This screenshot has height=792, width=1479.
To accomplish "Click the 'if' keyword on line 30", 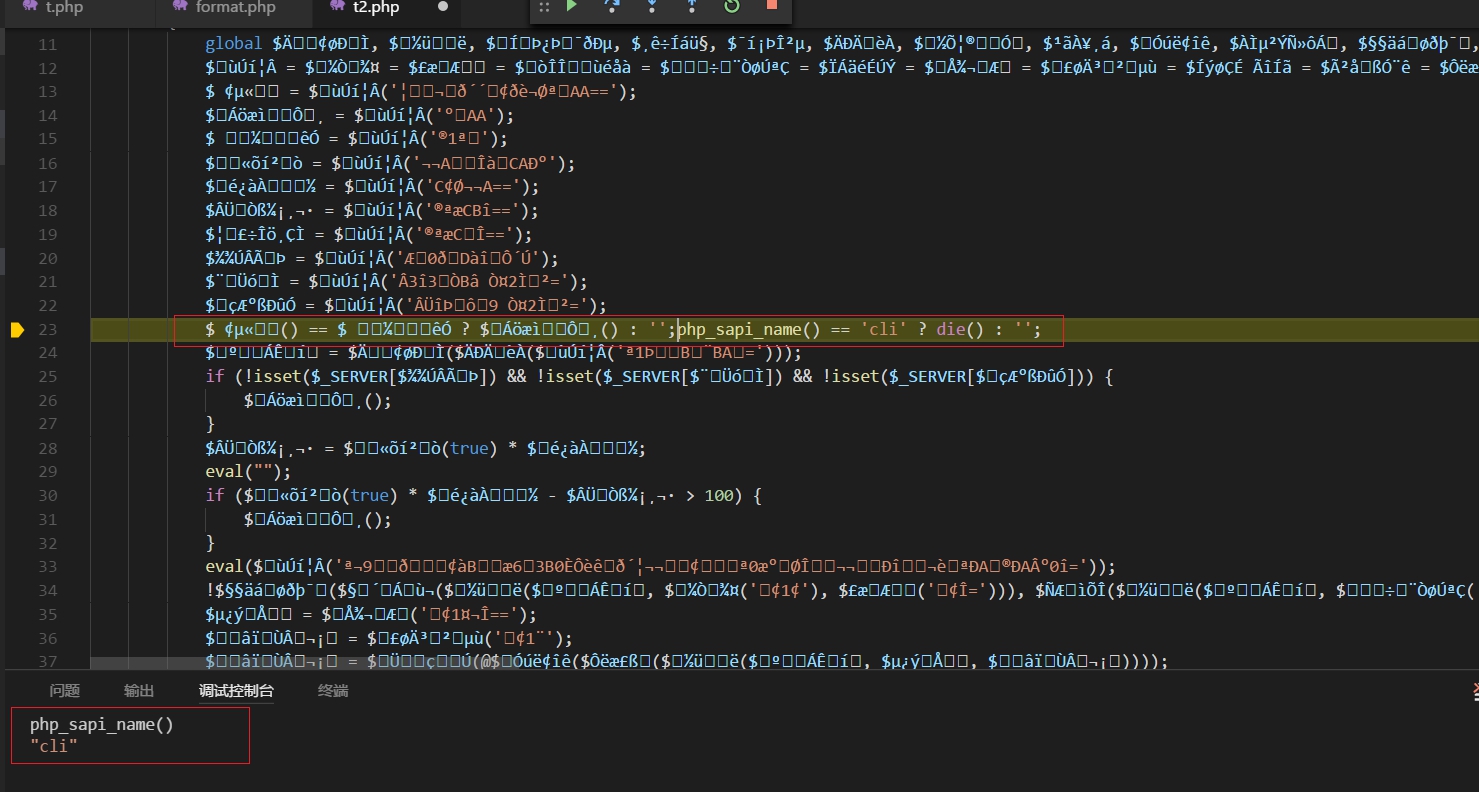I will click(215, 495).
